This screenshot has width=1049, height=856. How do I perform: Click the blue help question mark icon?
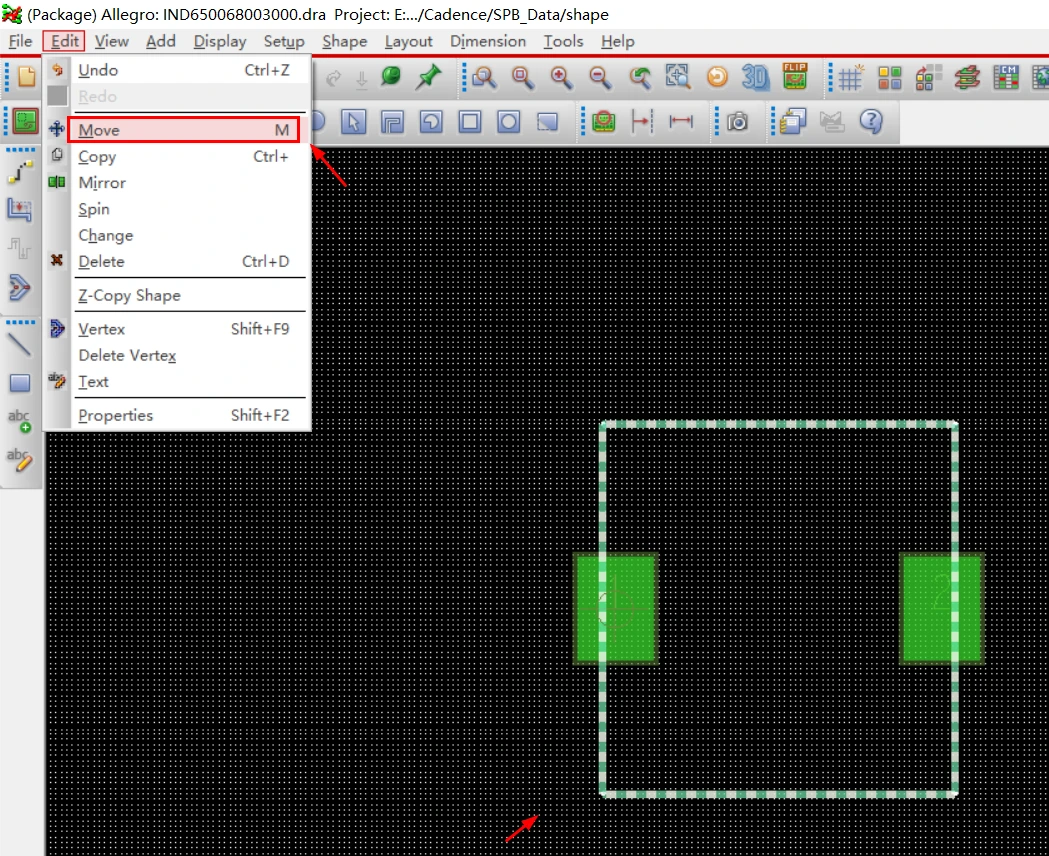(871, 121)
